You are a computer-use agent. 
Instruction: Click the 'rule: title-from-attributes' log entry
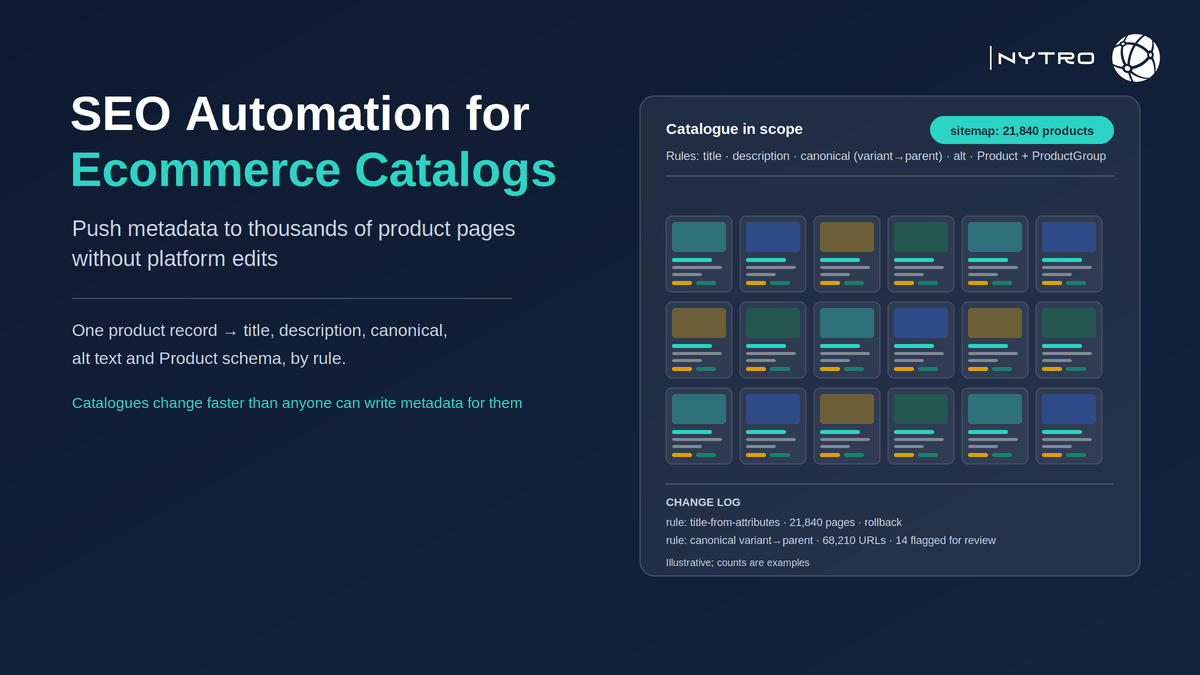(784, 522)
